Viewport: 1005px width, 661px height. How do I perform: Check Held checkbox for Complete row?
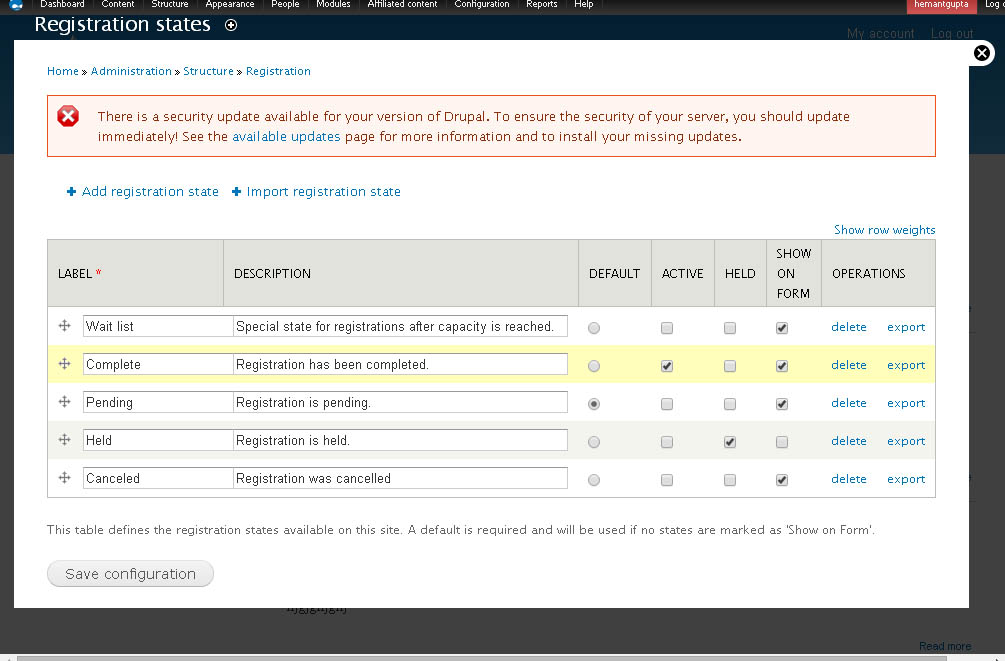pyautogui.click(x=730, y=366)
